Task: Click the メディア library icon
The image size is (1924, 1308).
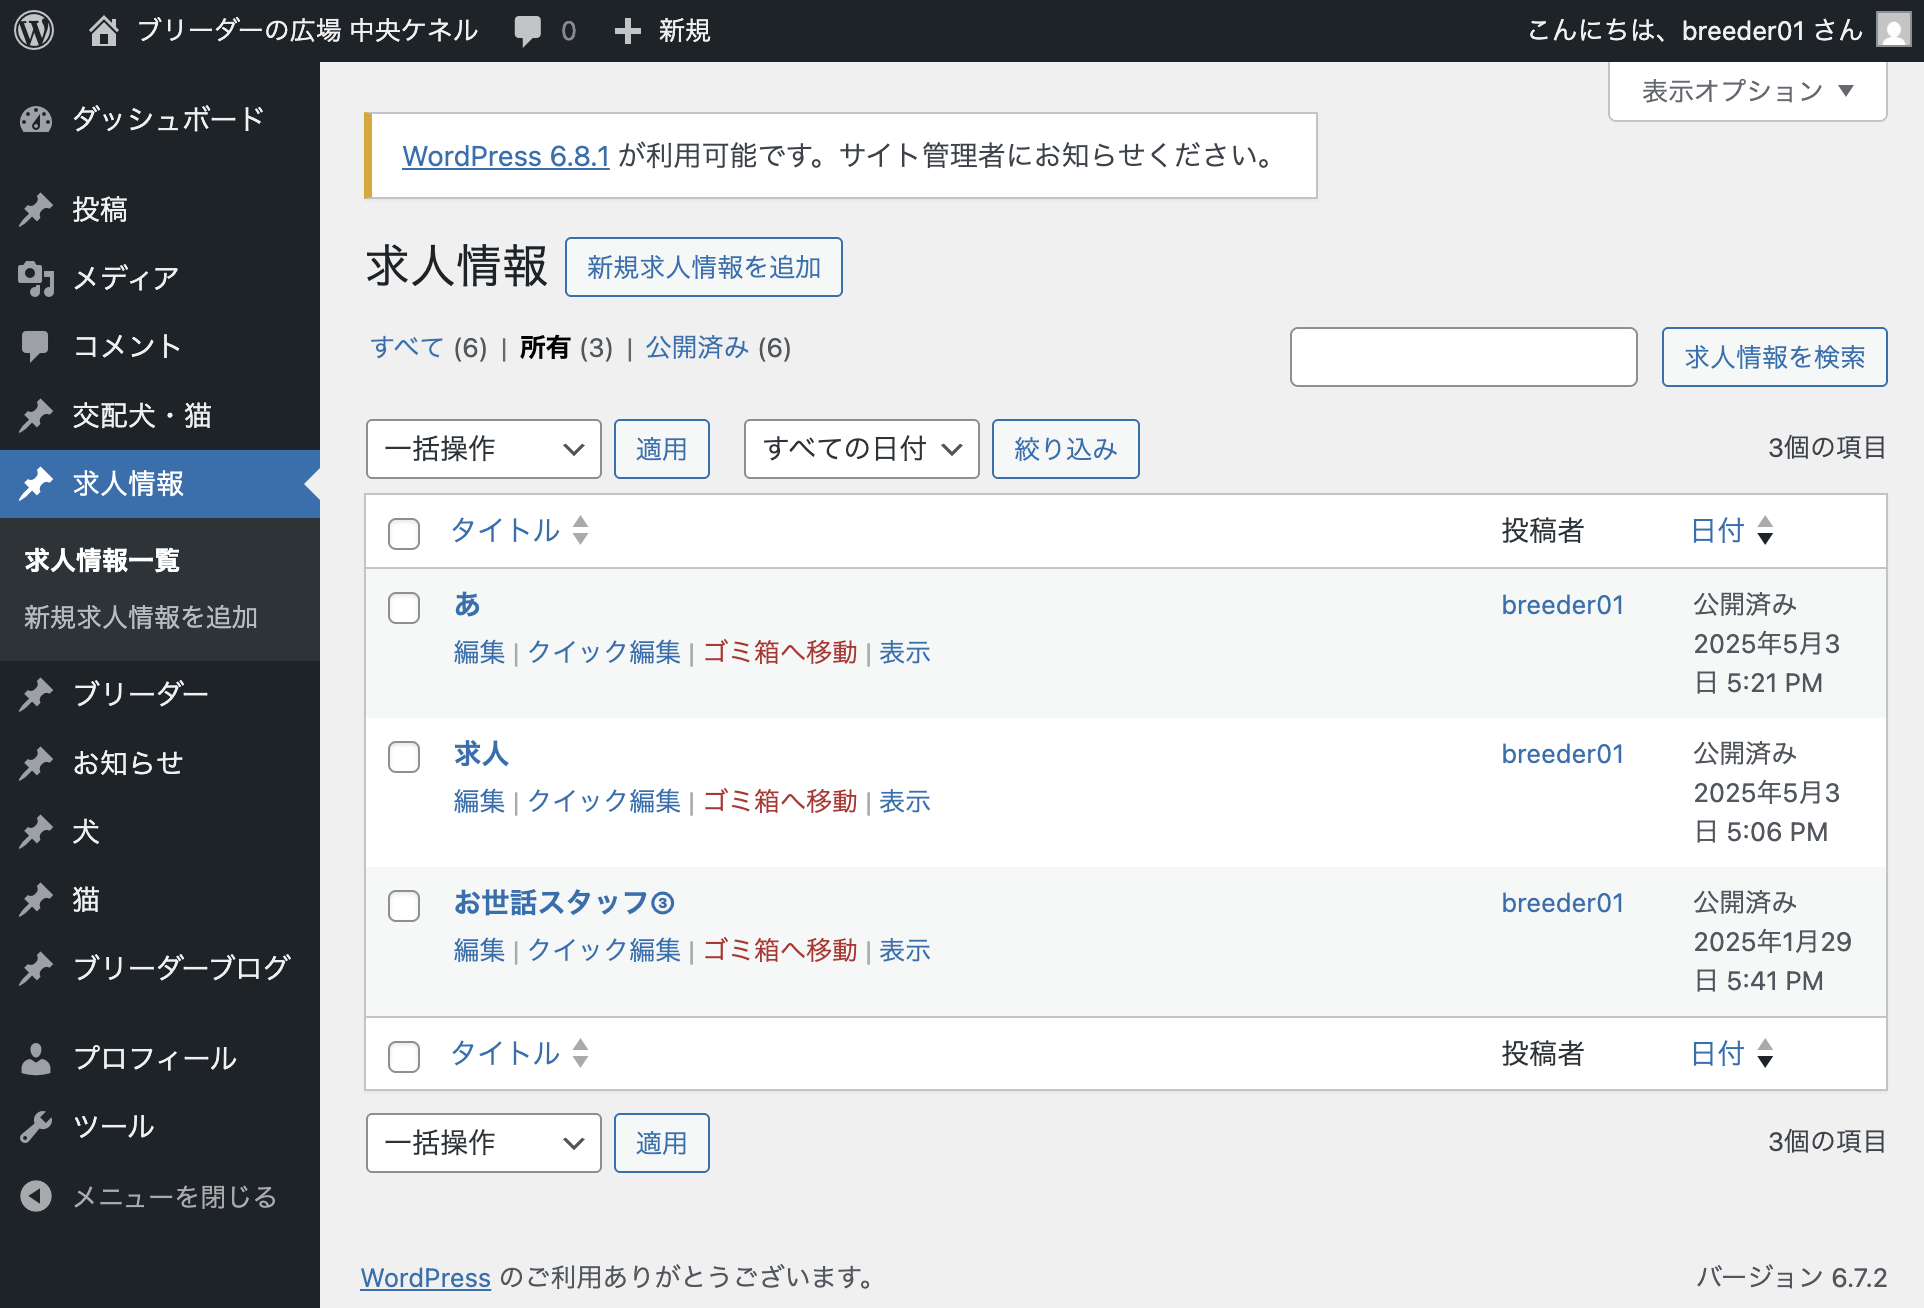Action: 36,278
